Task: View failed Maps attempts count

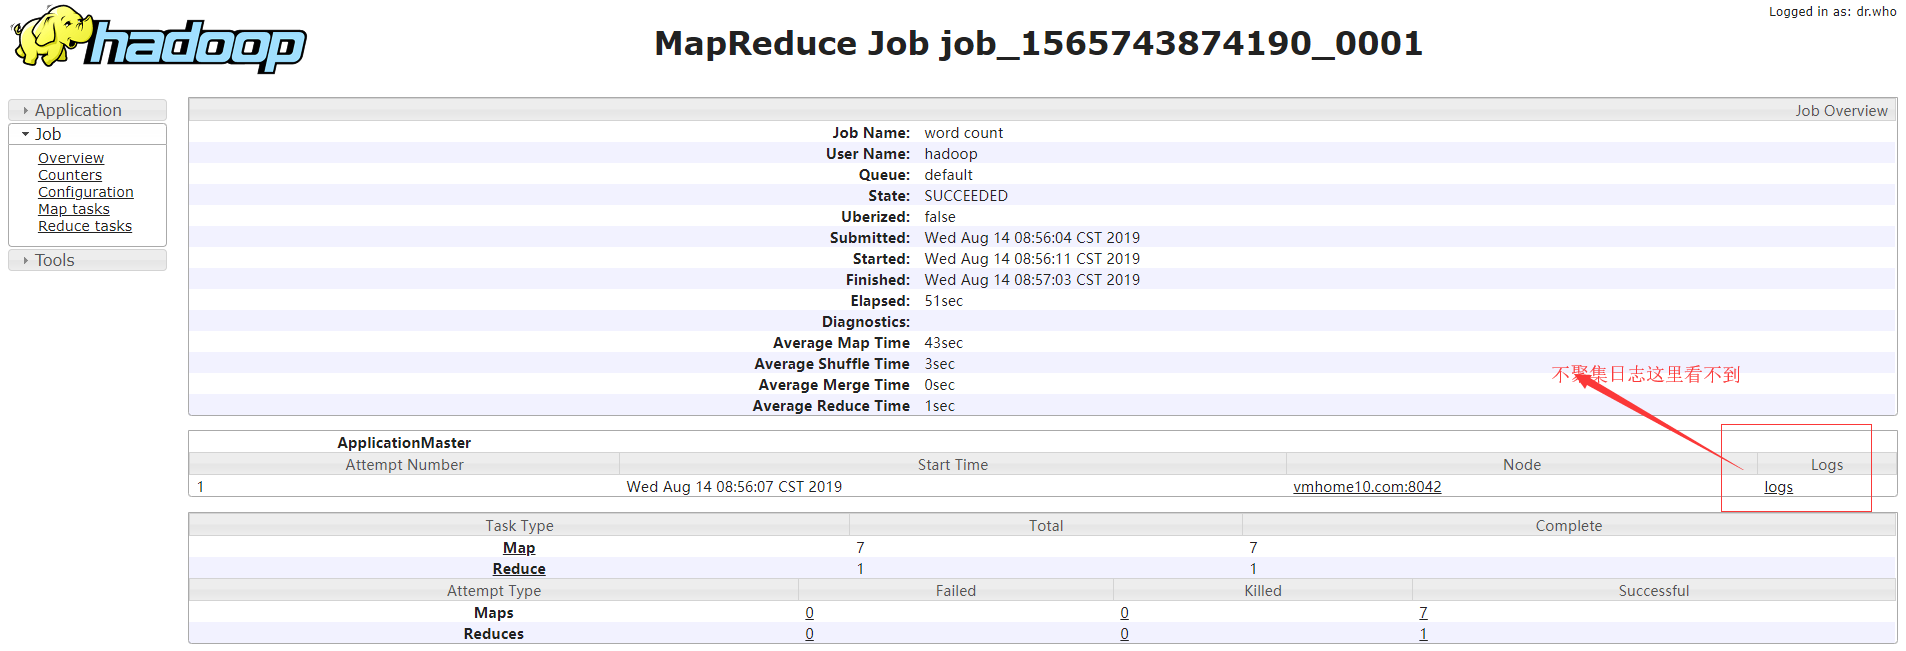Action: coord(809,613)
